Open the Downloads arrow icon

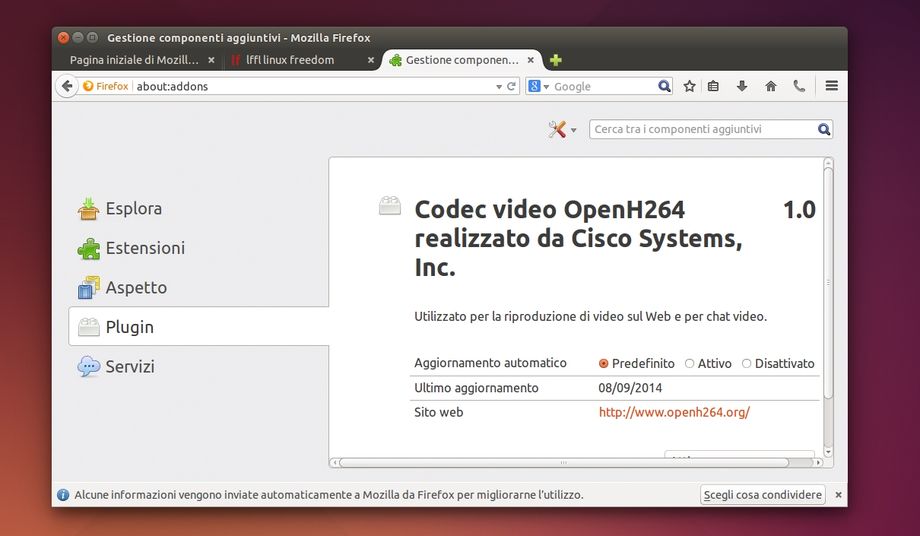point(742,86)
